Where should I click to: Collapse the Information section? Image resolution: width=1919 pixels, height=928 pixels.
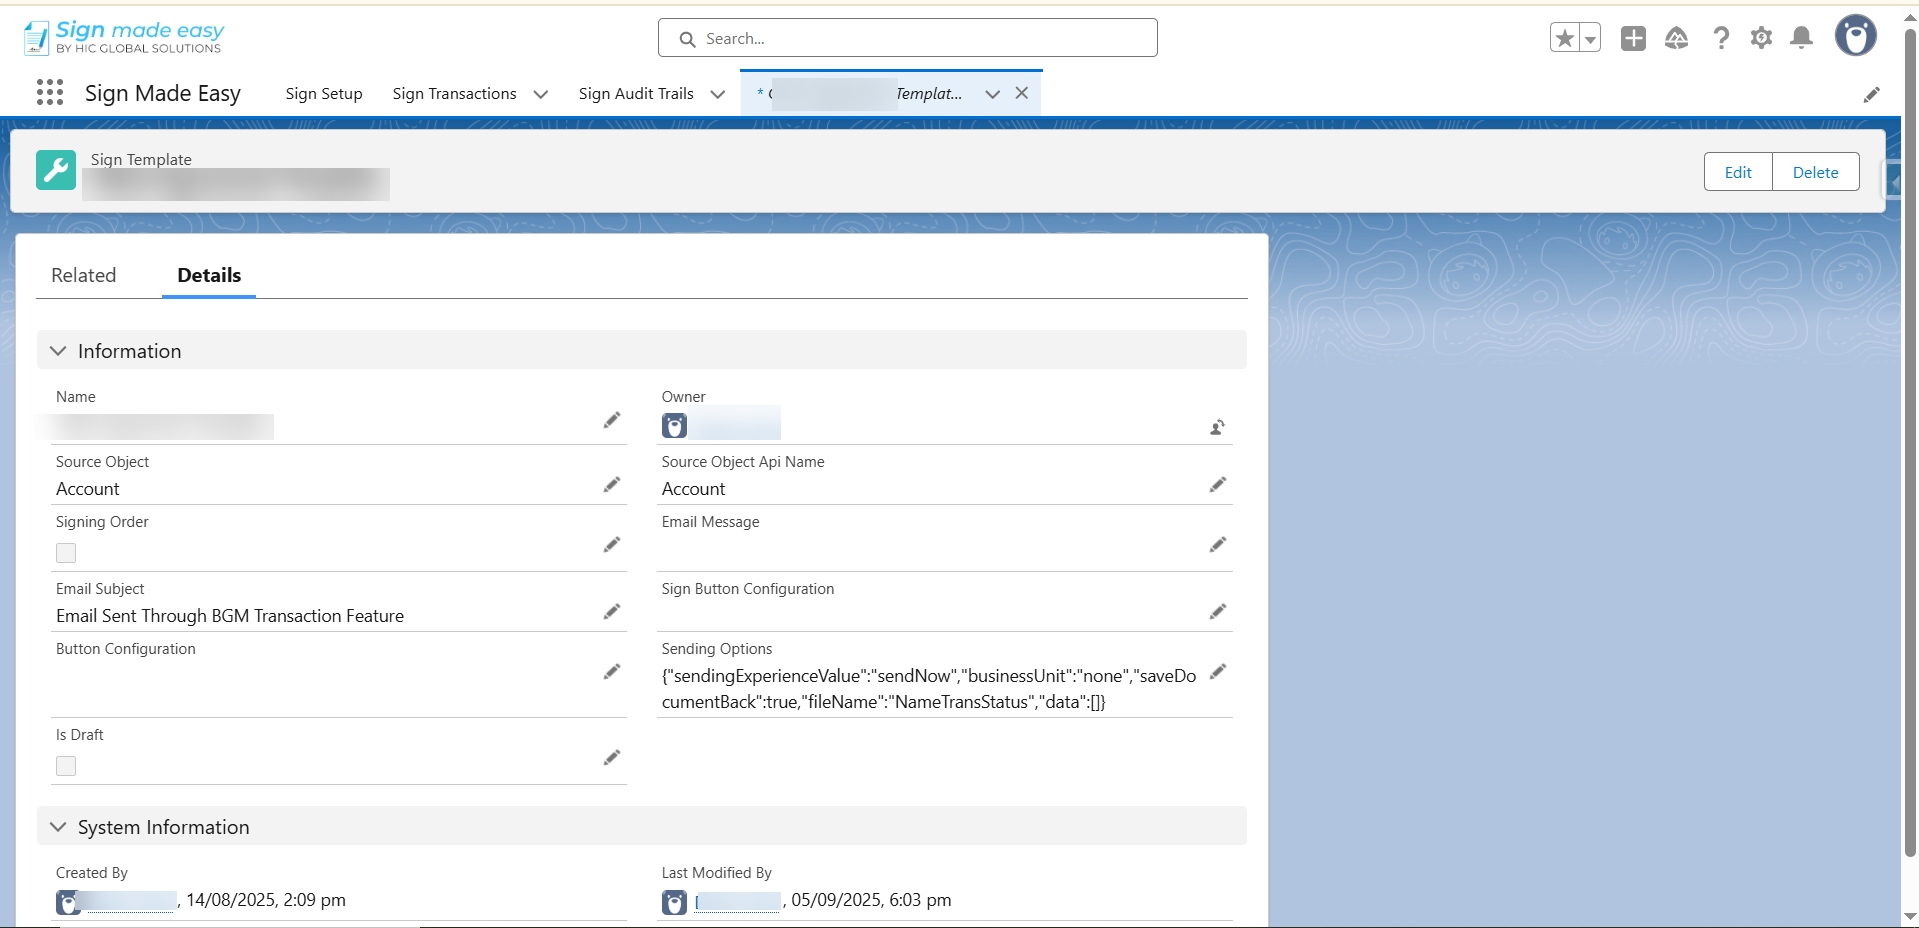(x=58, y=351)
